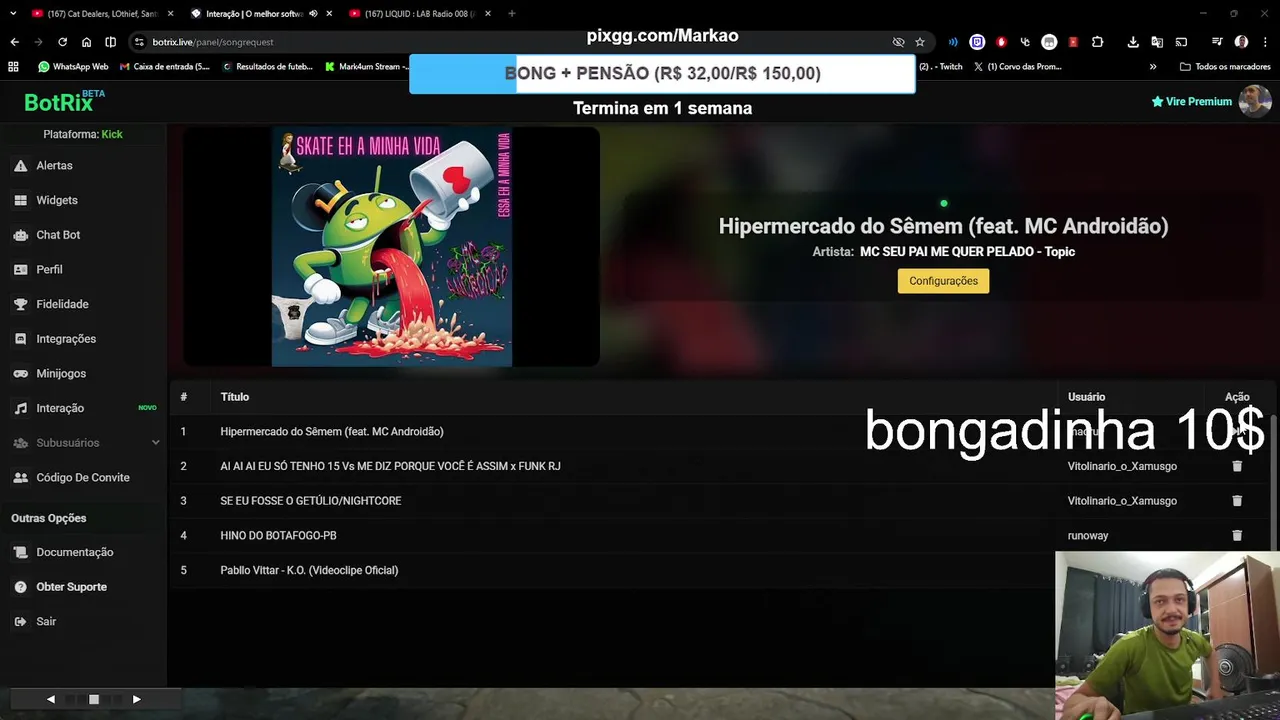Image resolution: width=1280 pixels, height=720 pixels.
Task: Go back in browser history
Action: 14,42
